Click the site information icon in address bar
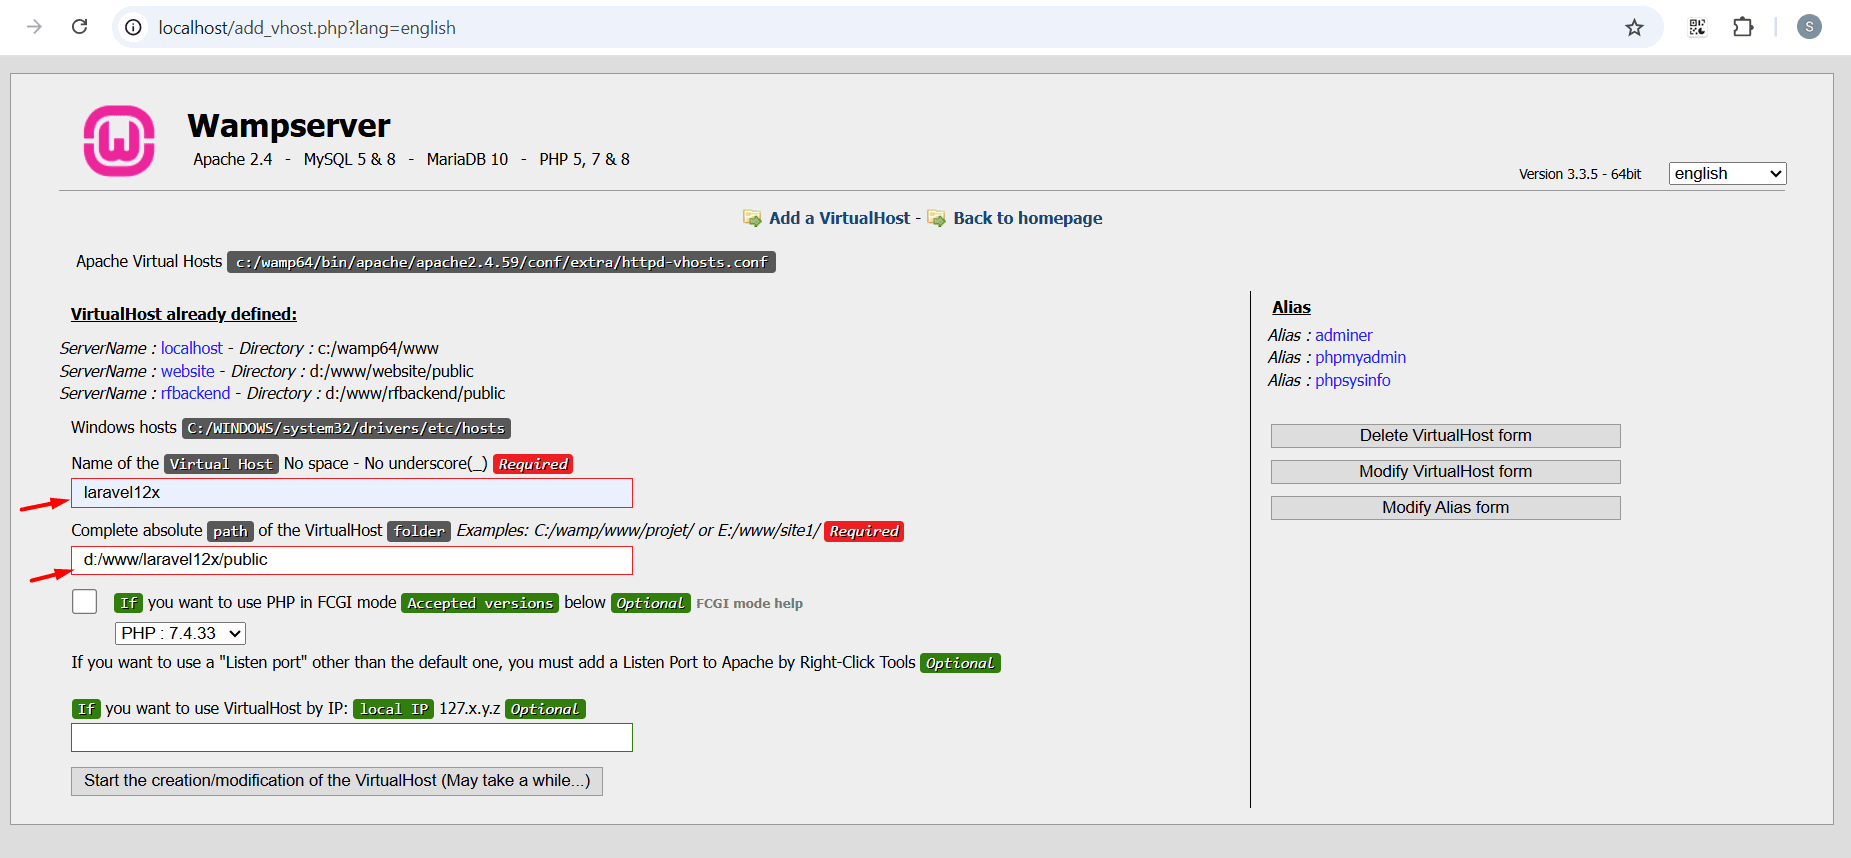This screenshot has width=1851, height=858. 133,27
